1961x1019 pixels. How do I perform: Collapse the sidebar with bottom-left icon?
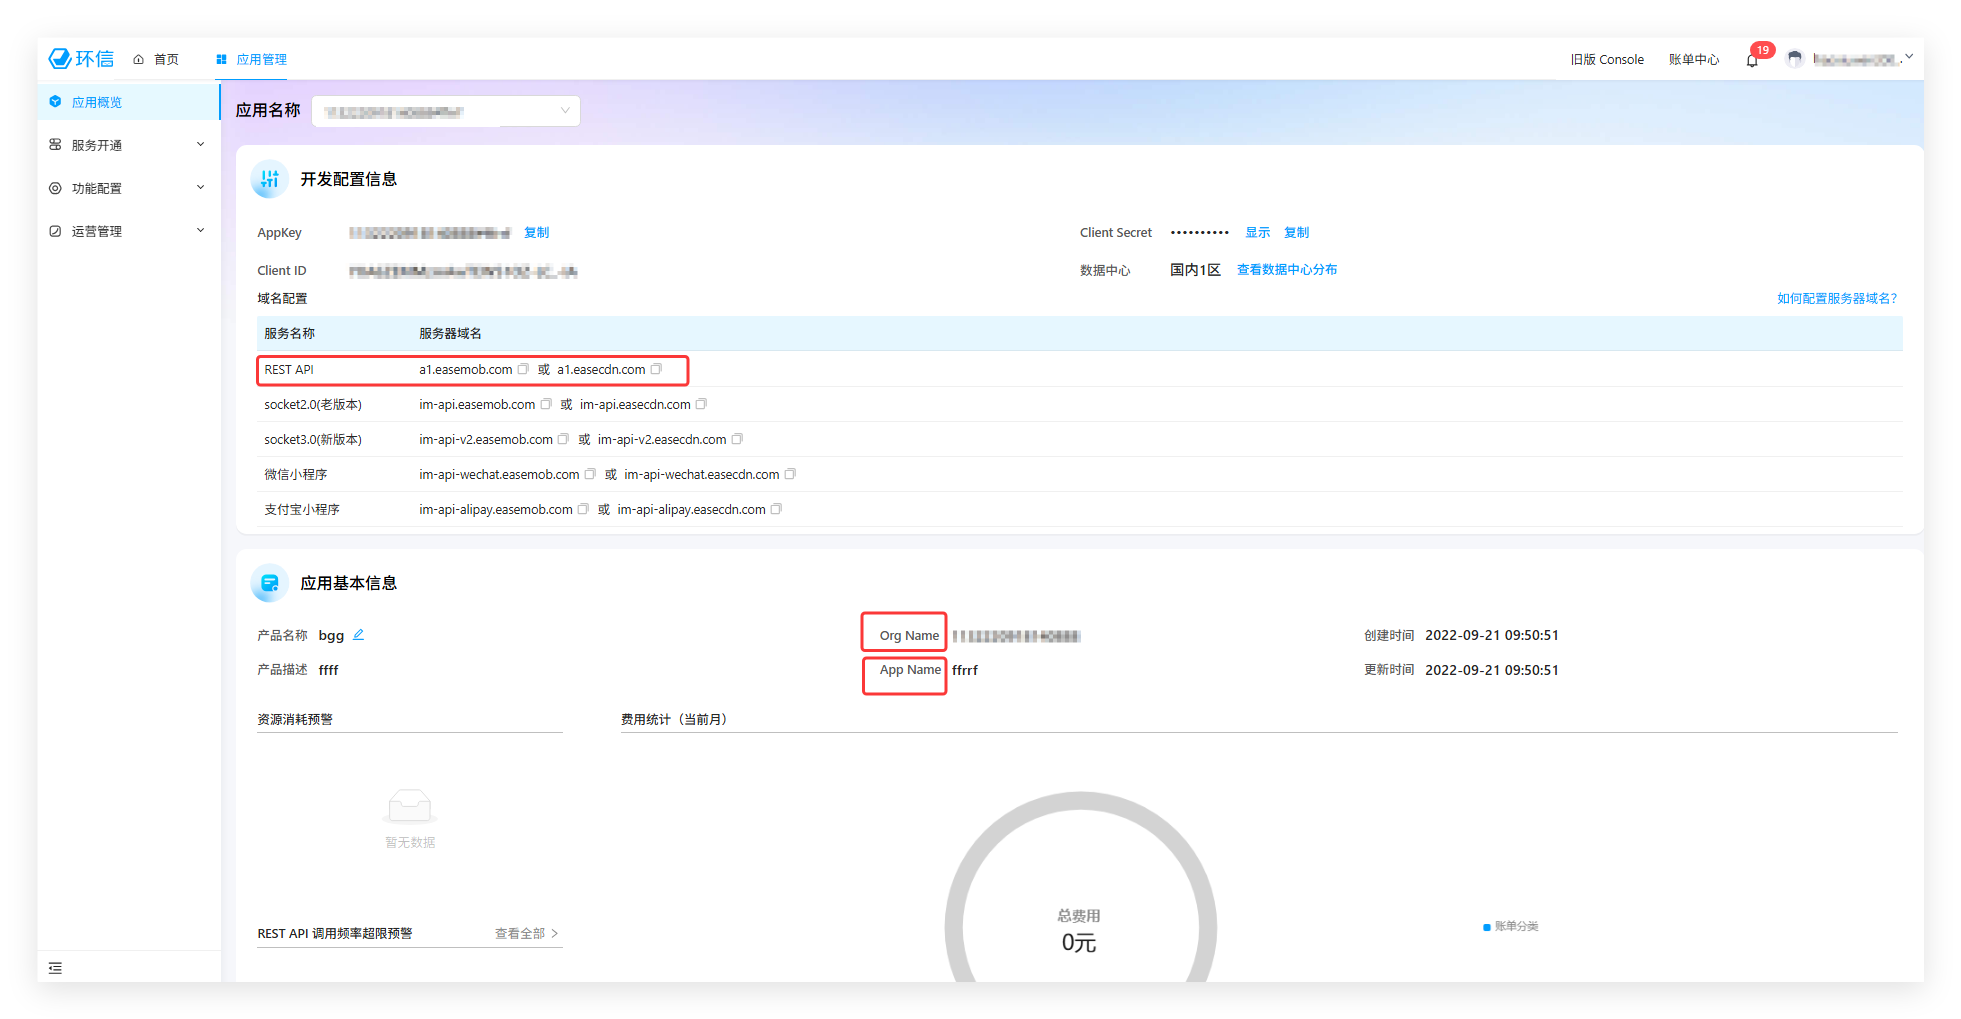tap(55, 968)
